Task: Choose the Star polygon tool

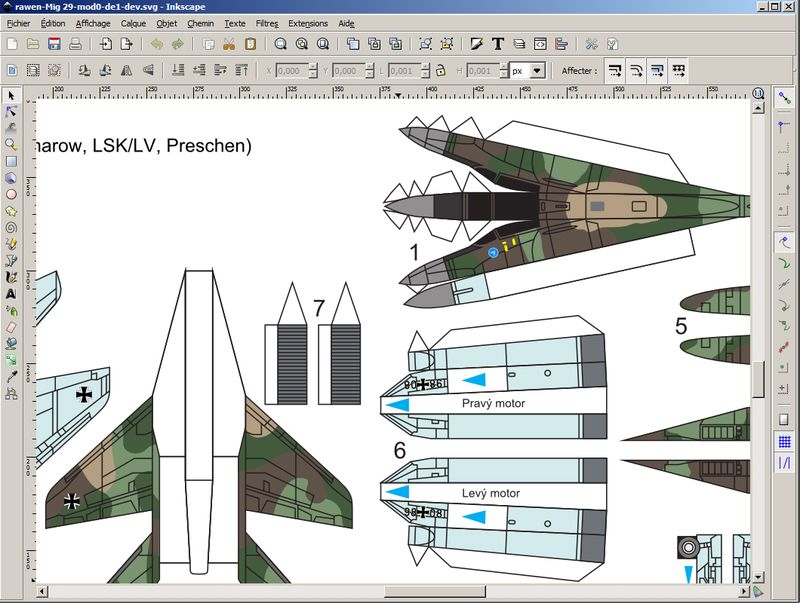Action: coord(11,211)
